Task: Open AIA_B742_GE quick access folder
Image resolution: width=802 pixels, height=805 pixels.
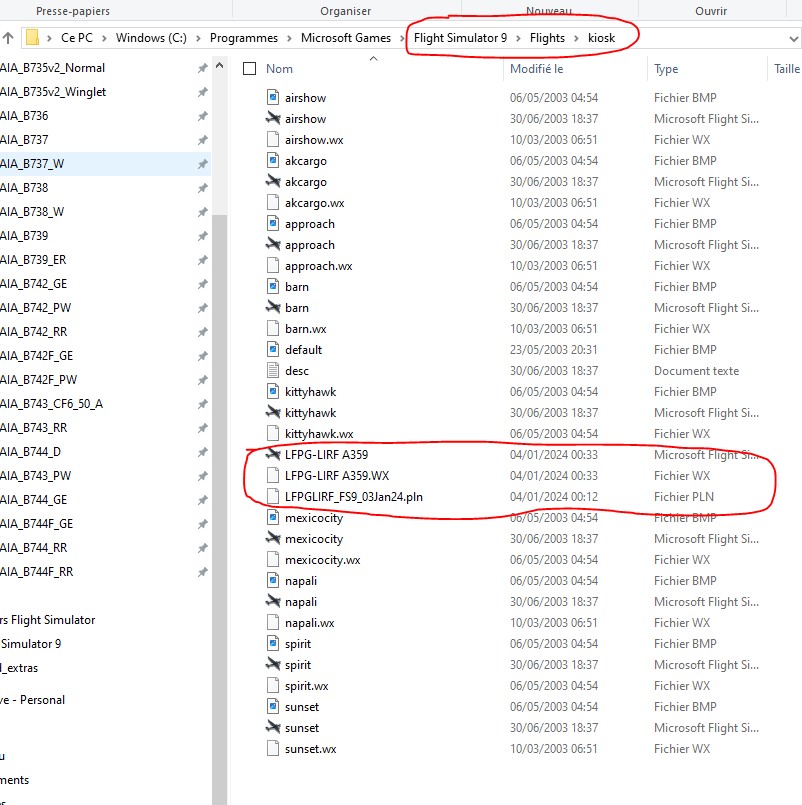Action: [x=33, y=284]
